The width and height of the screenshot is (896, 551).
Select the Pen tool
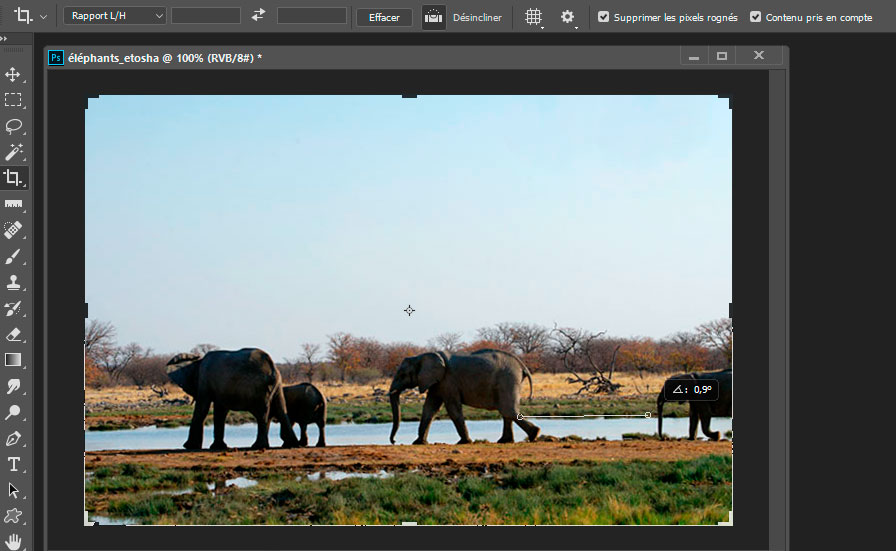coord(13,438)
